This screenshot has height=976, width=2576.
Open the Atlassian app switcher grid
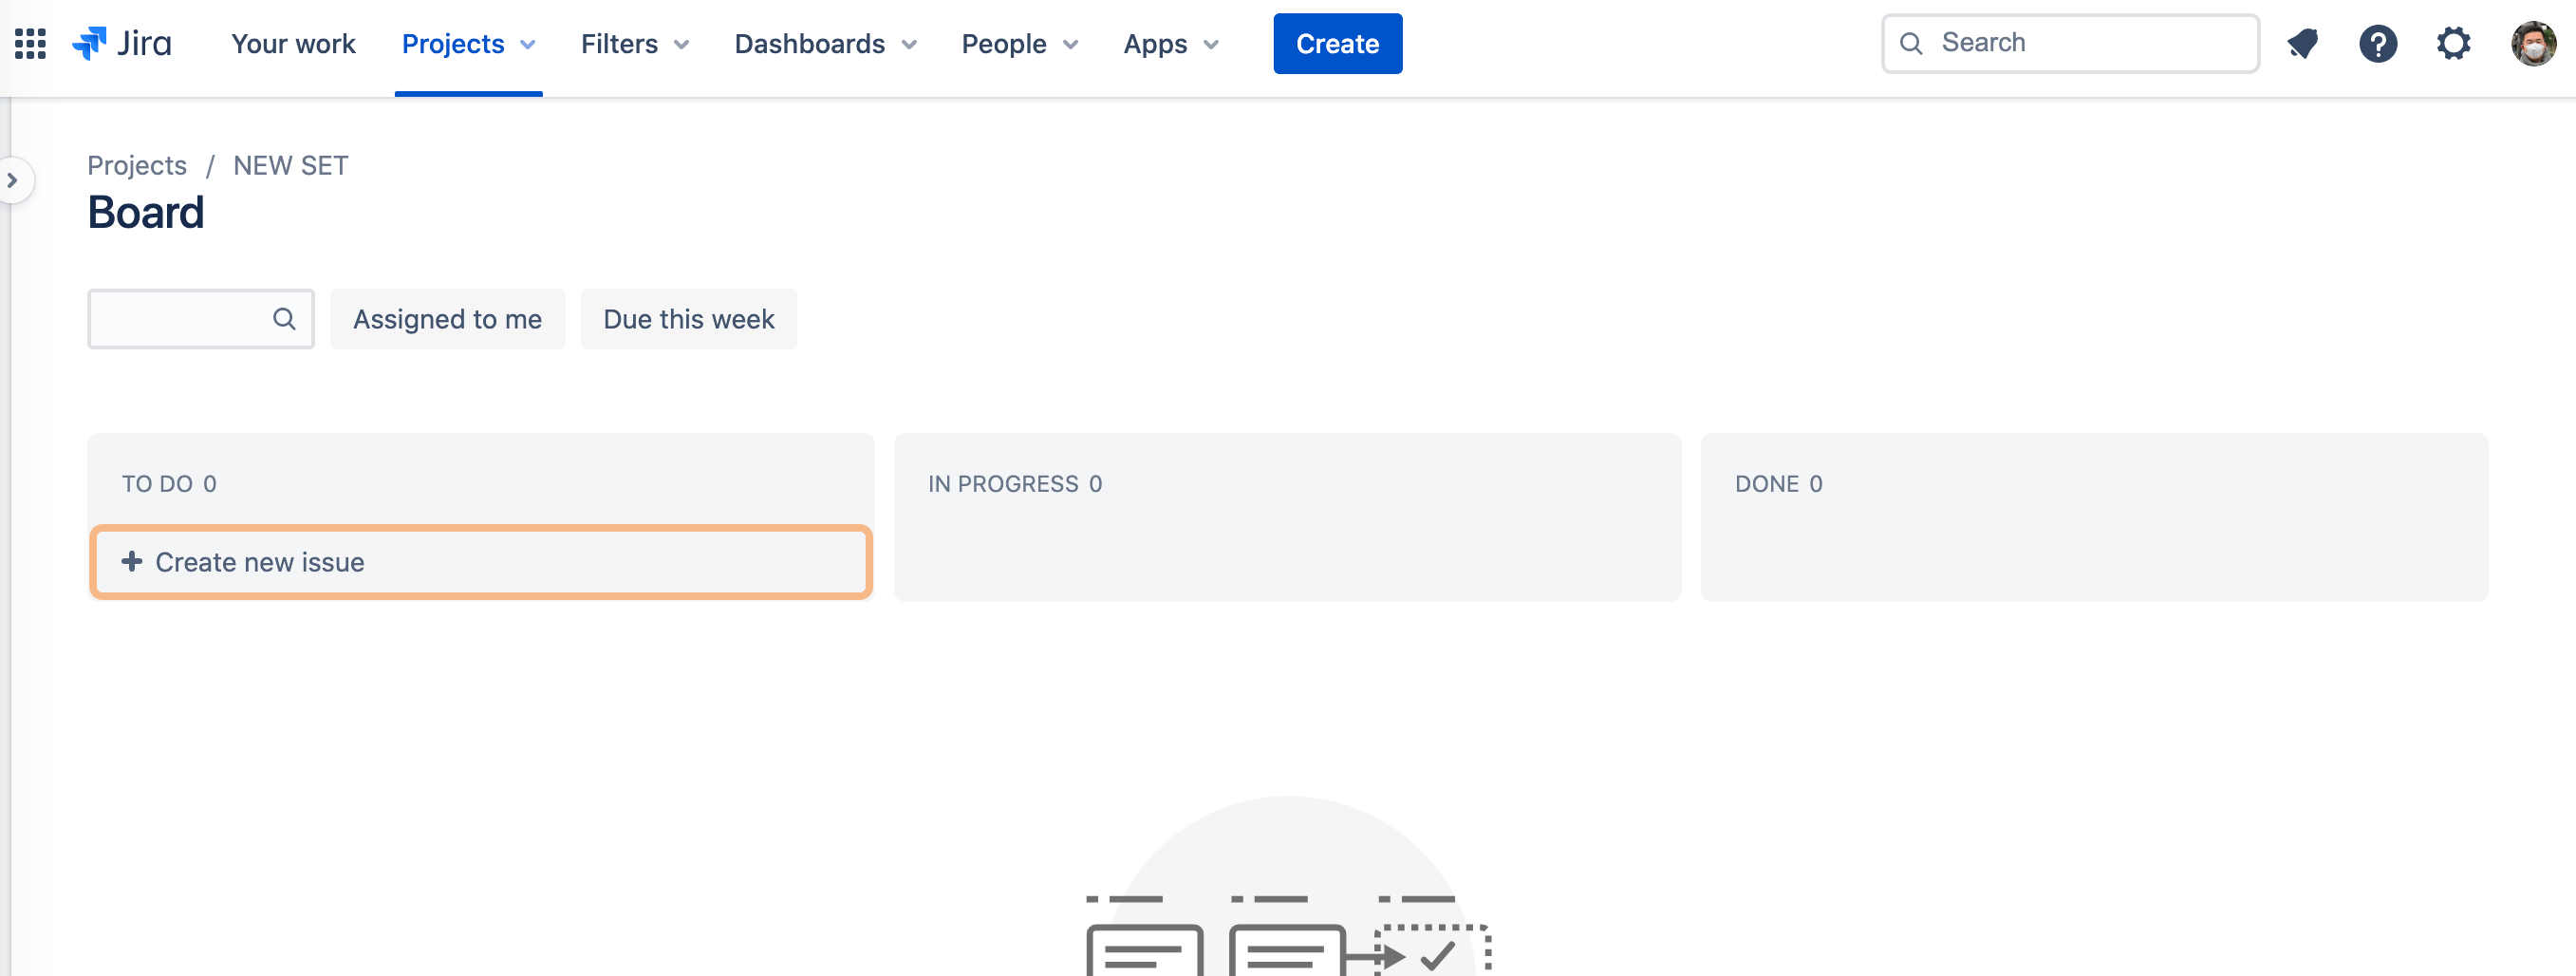[29, 43]
